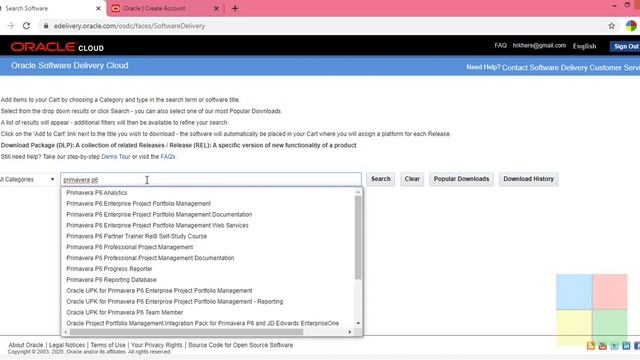Click the Oracle Cloud logo

pyautogui.click(x=57, y=47)
